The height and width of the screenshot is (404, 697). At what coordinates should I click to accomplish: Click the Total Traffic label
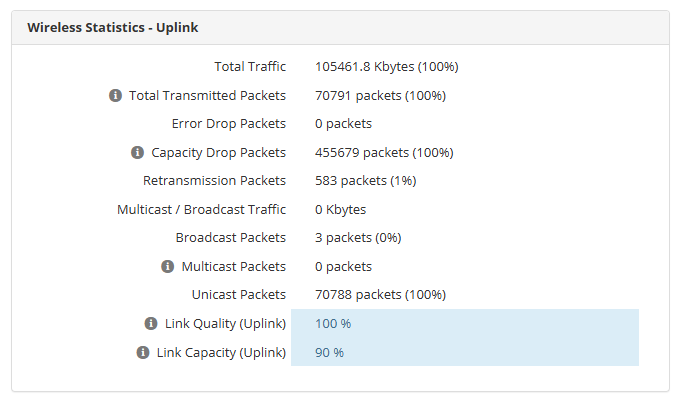coord(250,67)
